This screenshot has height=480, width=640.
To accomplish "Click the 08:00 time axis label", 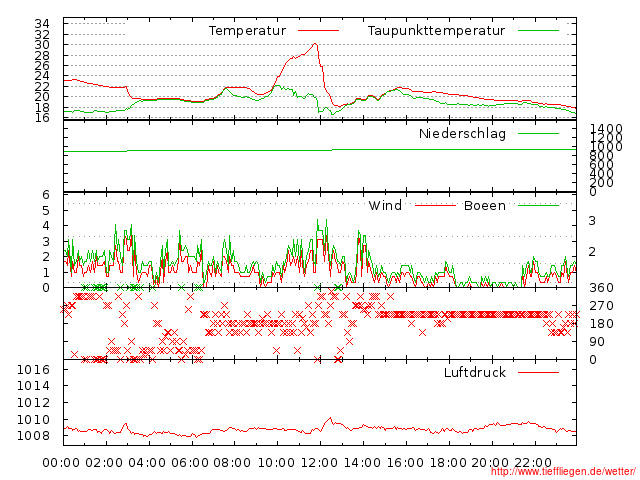I will point(232,463).
